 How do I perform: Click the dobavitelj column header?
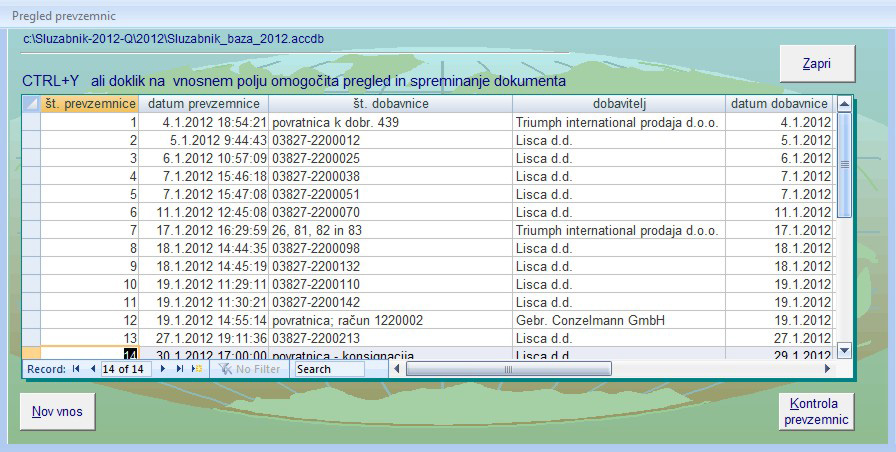click(x=618, y=104)
